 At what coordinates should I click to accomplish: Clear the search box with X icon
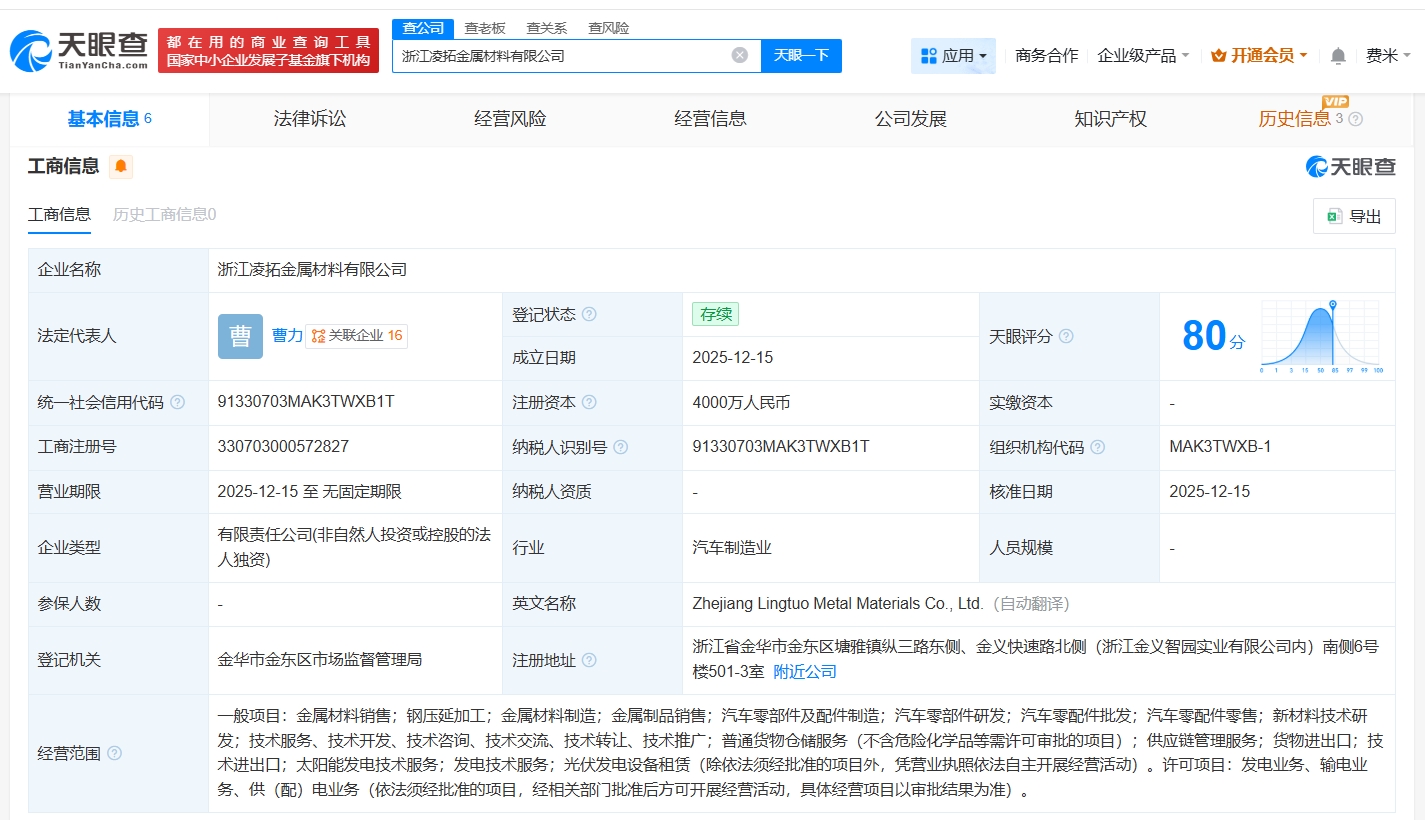739,56
